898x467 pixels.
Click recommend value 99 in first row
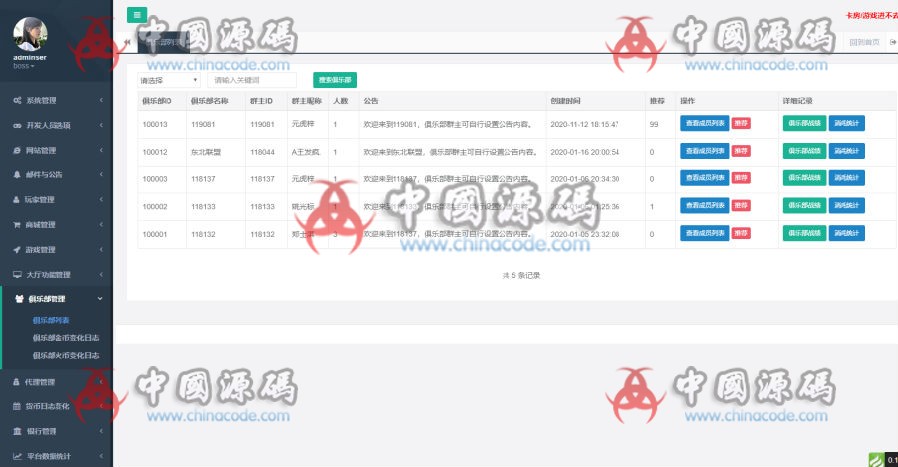654,124
